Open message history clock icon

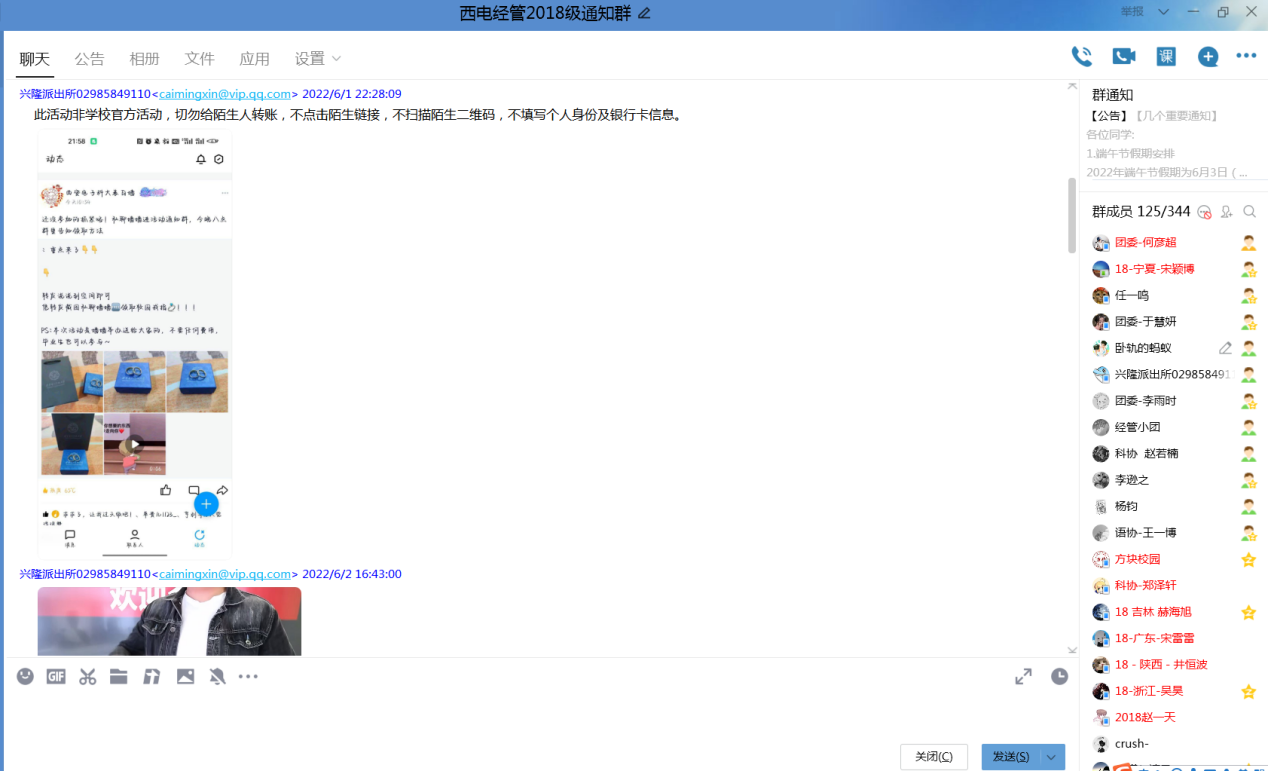[1059, 677]
